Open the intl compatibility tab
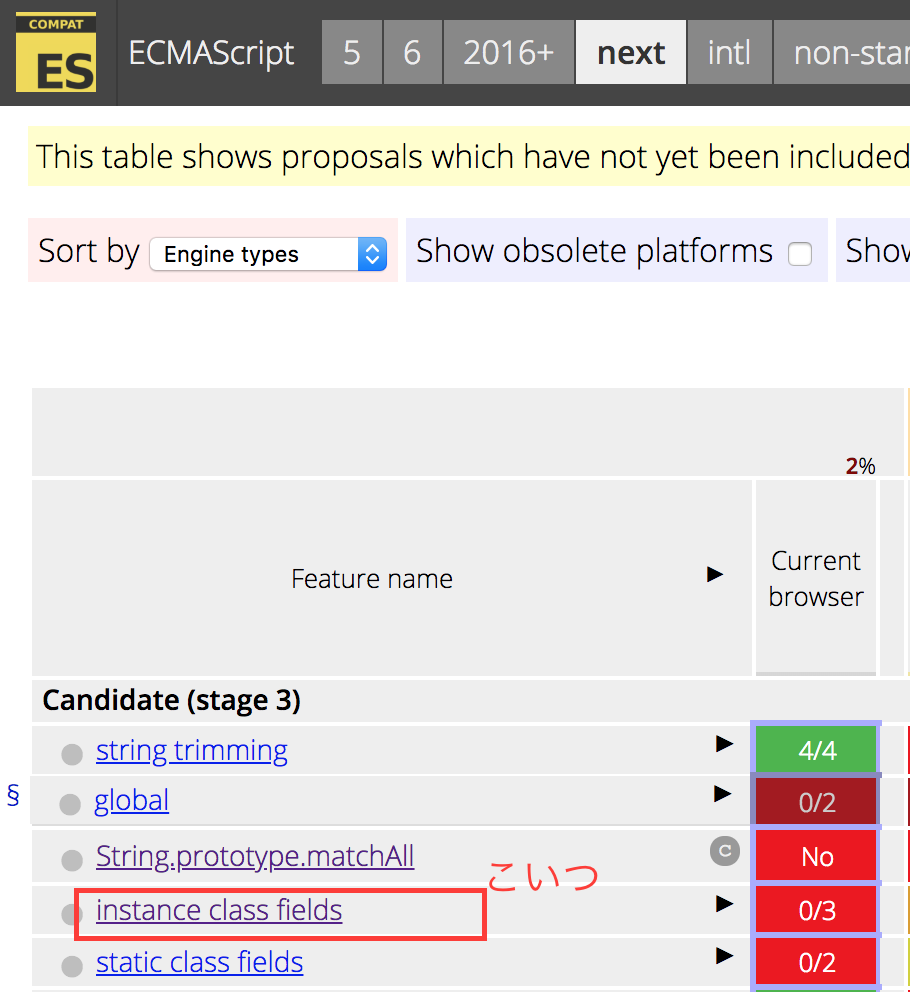Viewport: 910px width, 992px height. [729, 53]
